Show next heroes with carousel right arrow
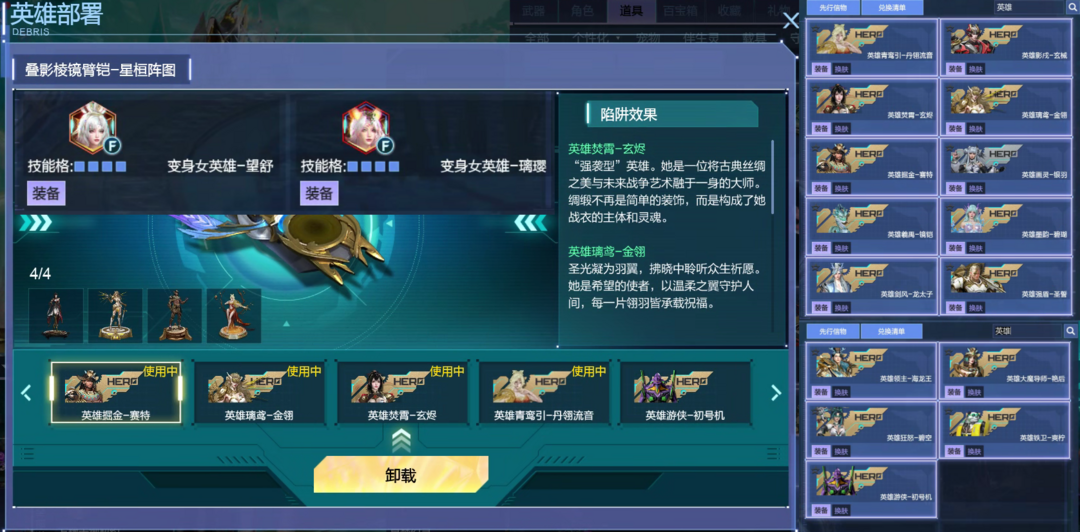This screenshot has height=532, width=1080. click(x=776, y=393)
